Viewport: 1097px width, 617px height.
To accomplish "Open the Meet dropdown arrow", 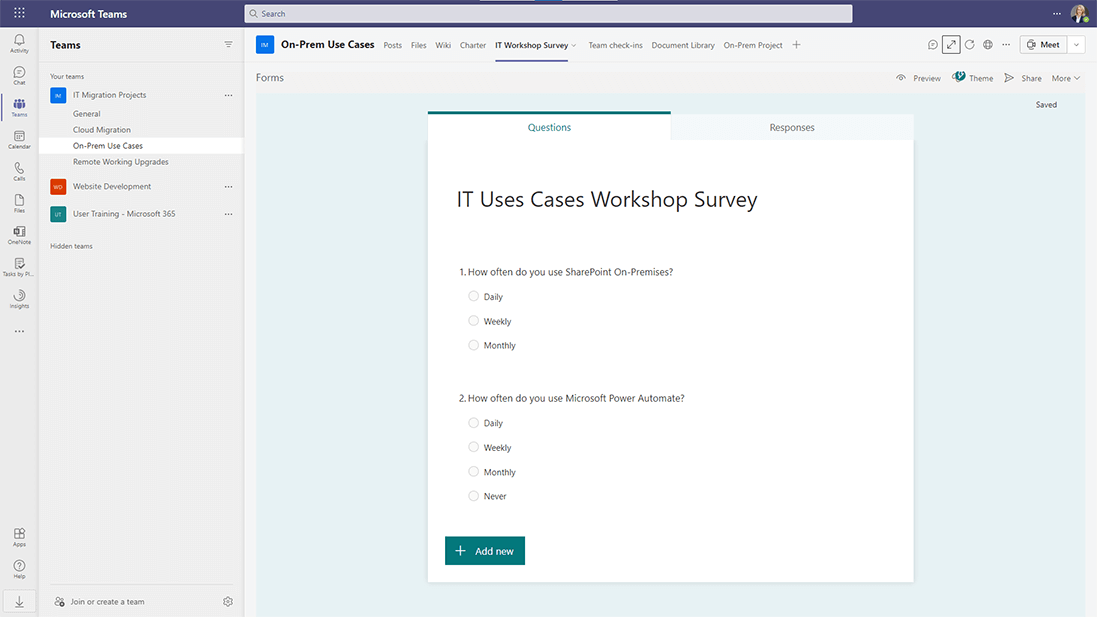I will pyautogui.click(x=1075, y=44).
